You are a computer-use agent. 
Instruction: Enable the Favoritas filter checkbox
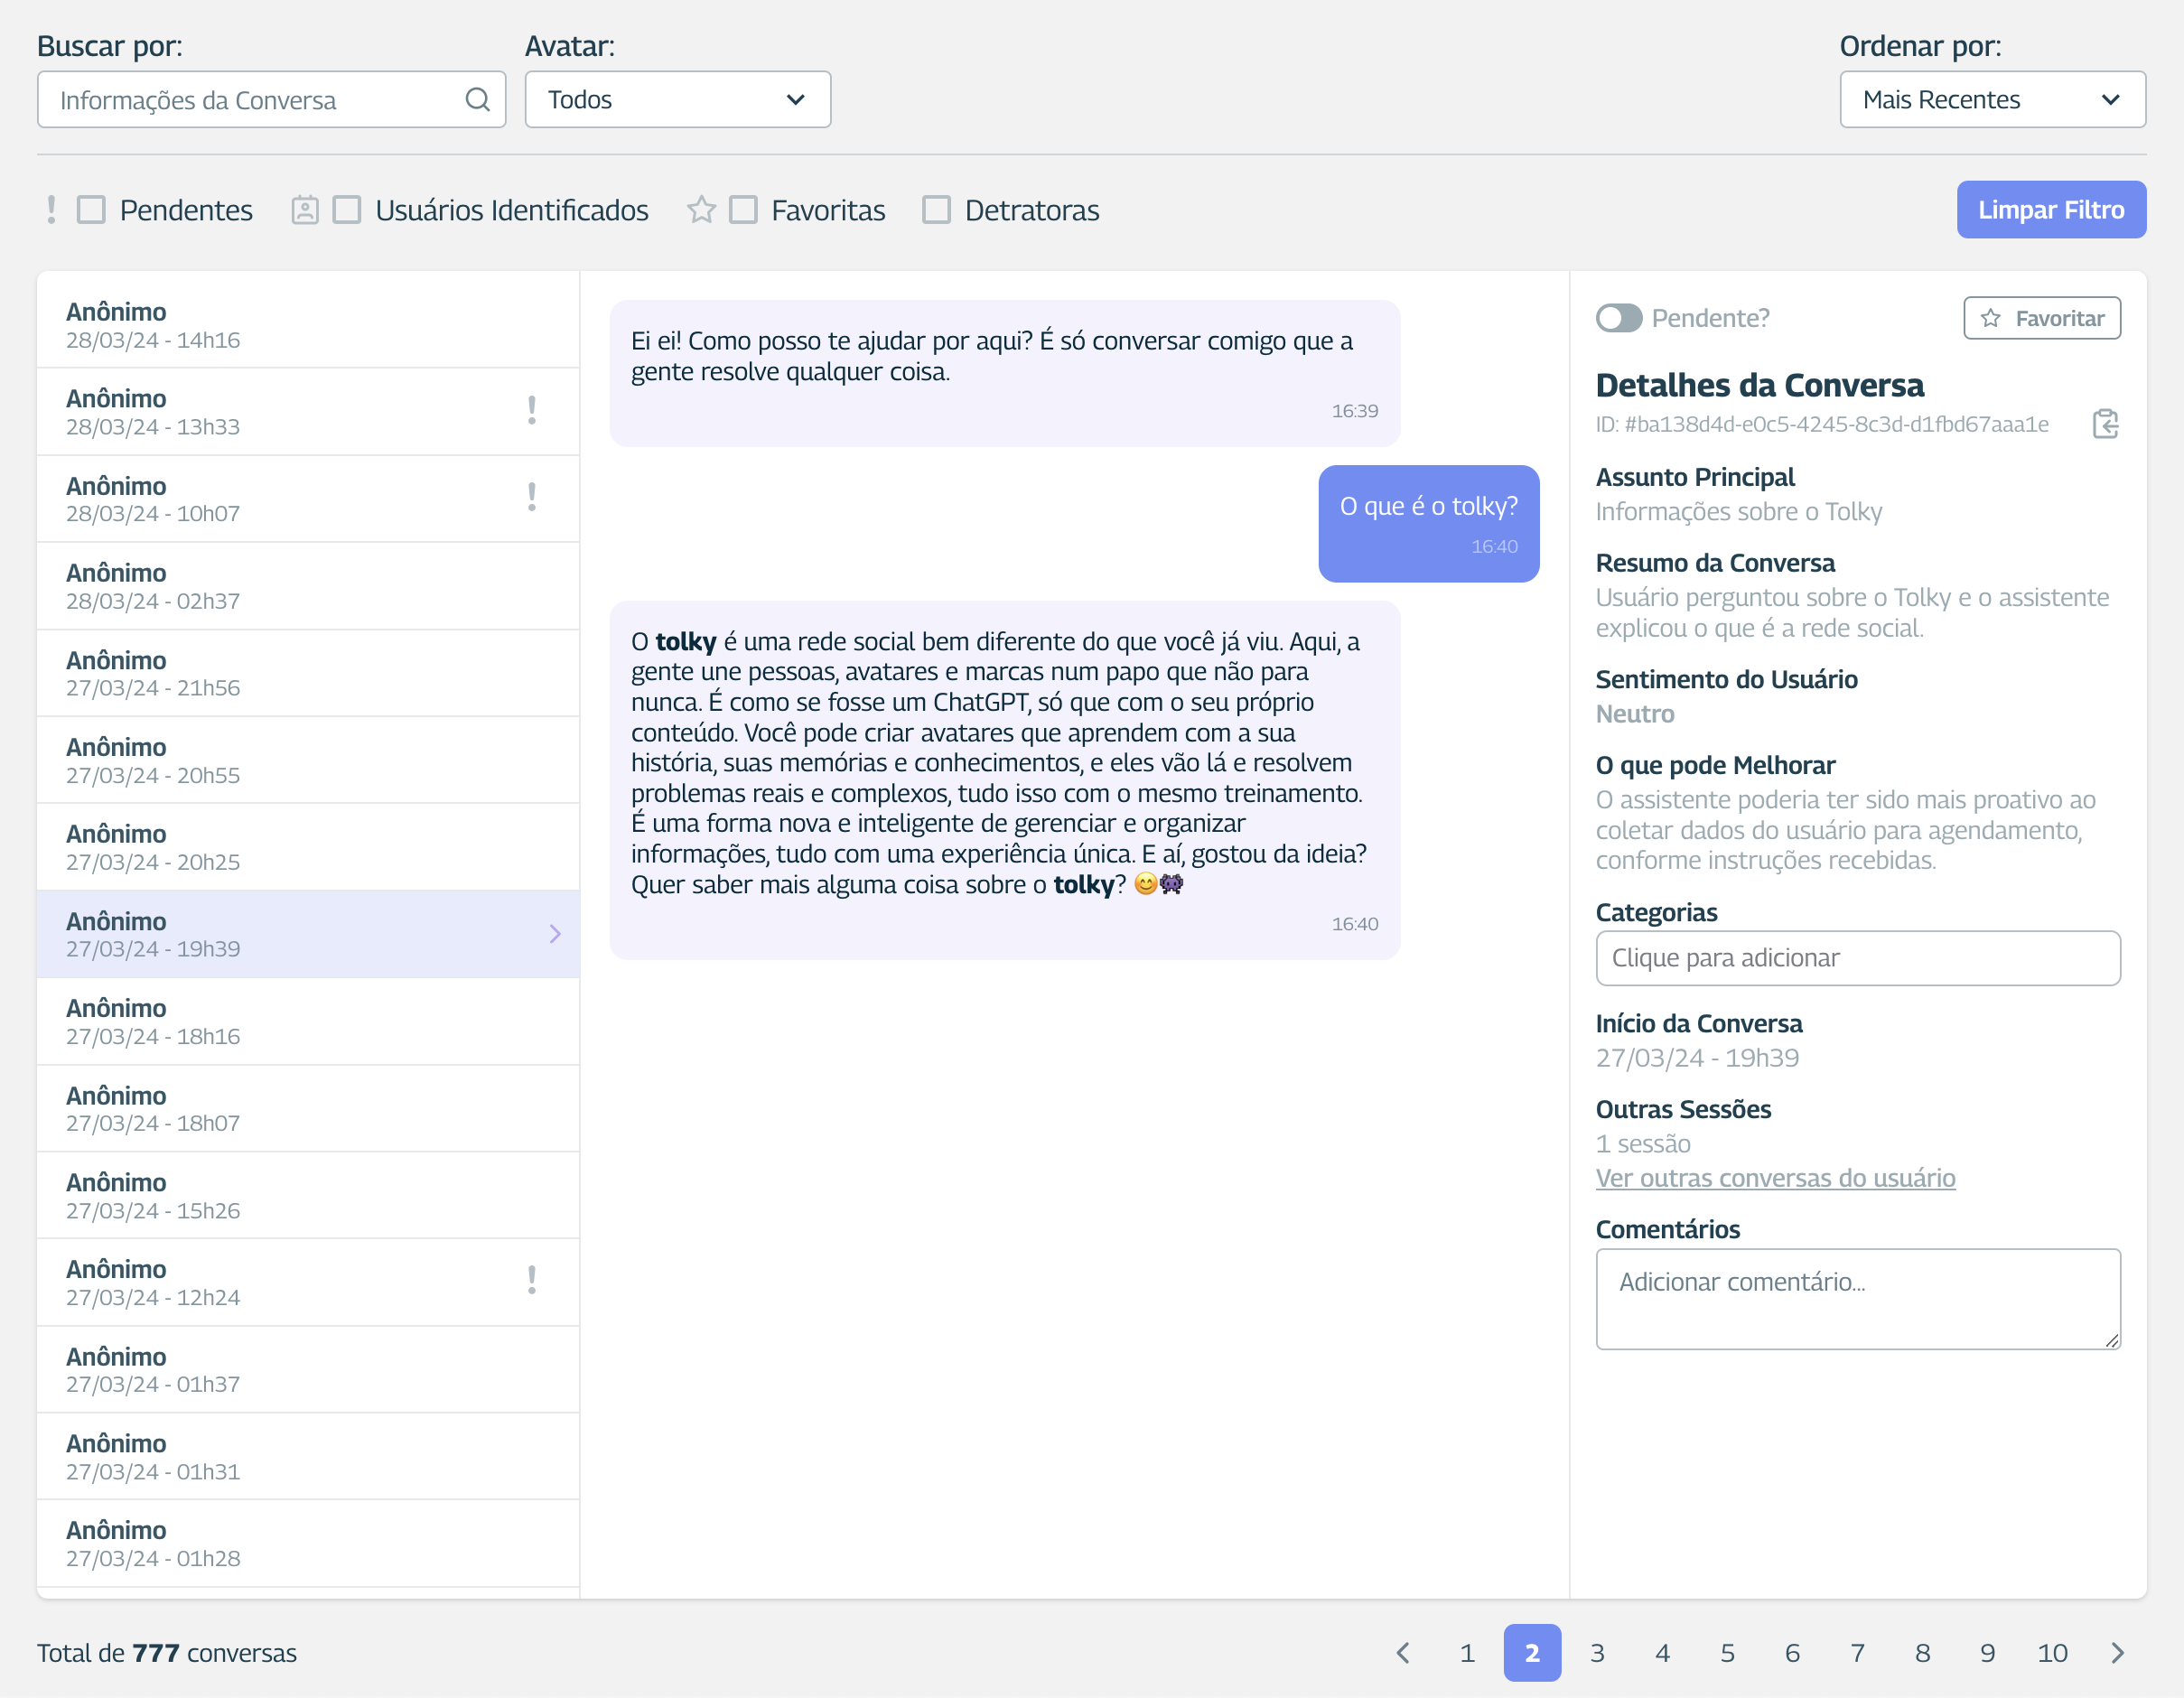click(x=743, y=210)
